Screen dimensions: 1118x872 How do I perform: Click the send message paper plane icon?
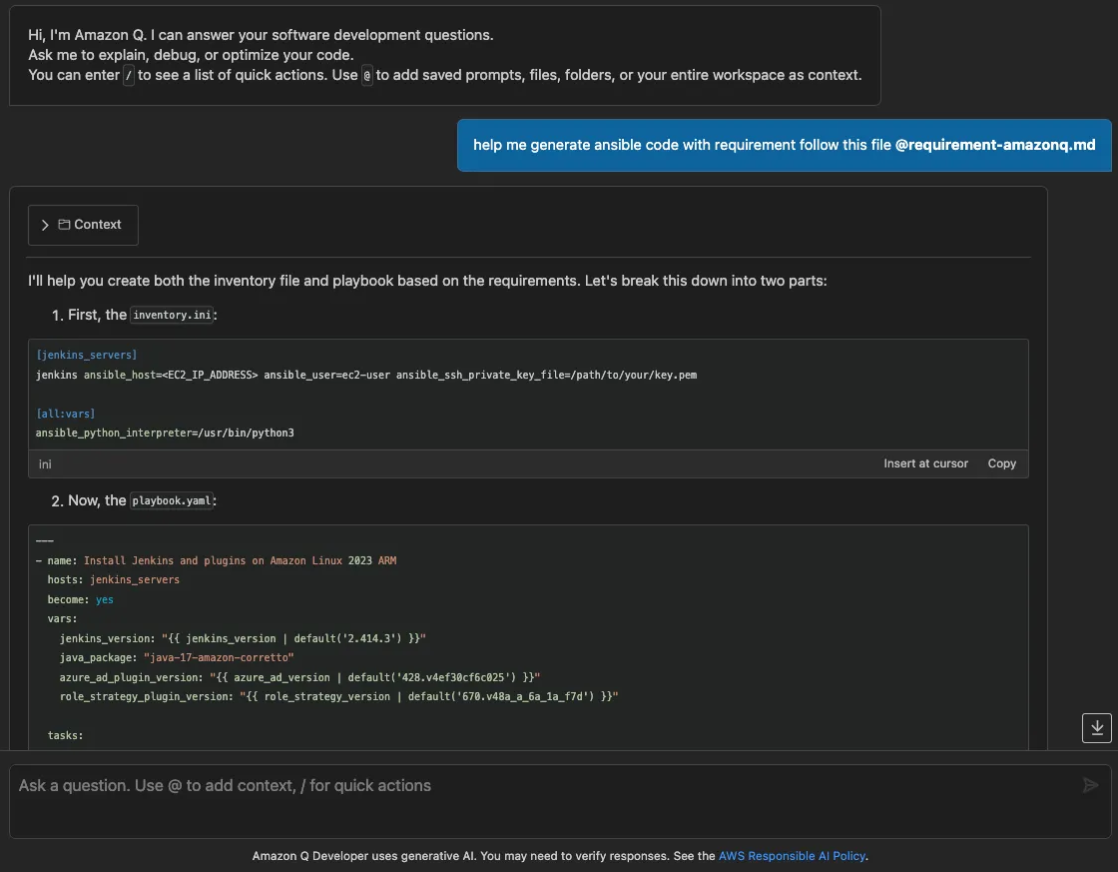tap(1090, 786)
